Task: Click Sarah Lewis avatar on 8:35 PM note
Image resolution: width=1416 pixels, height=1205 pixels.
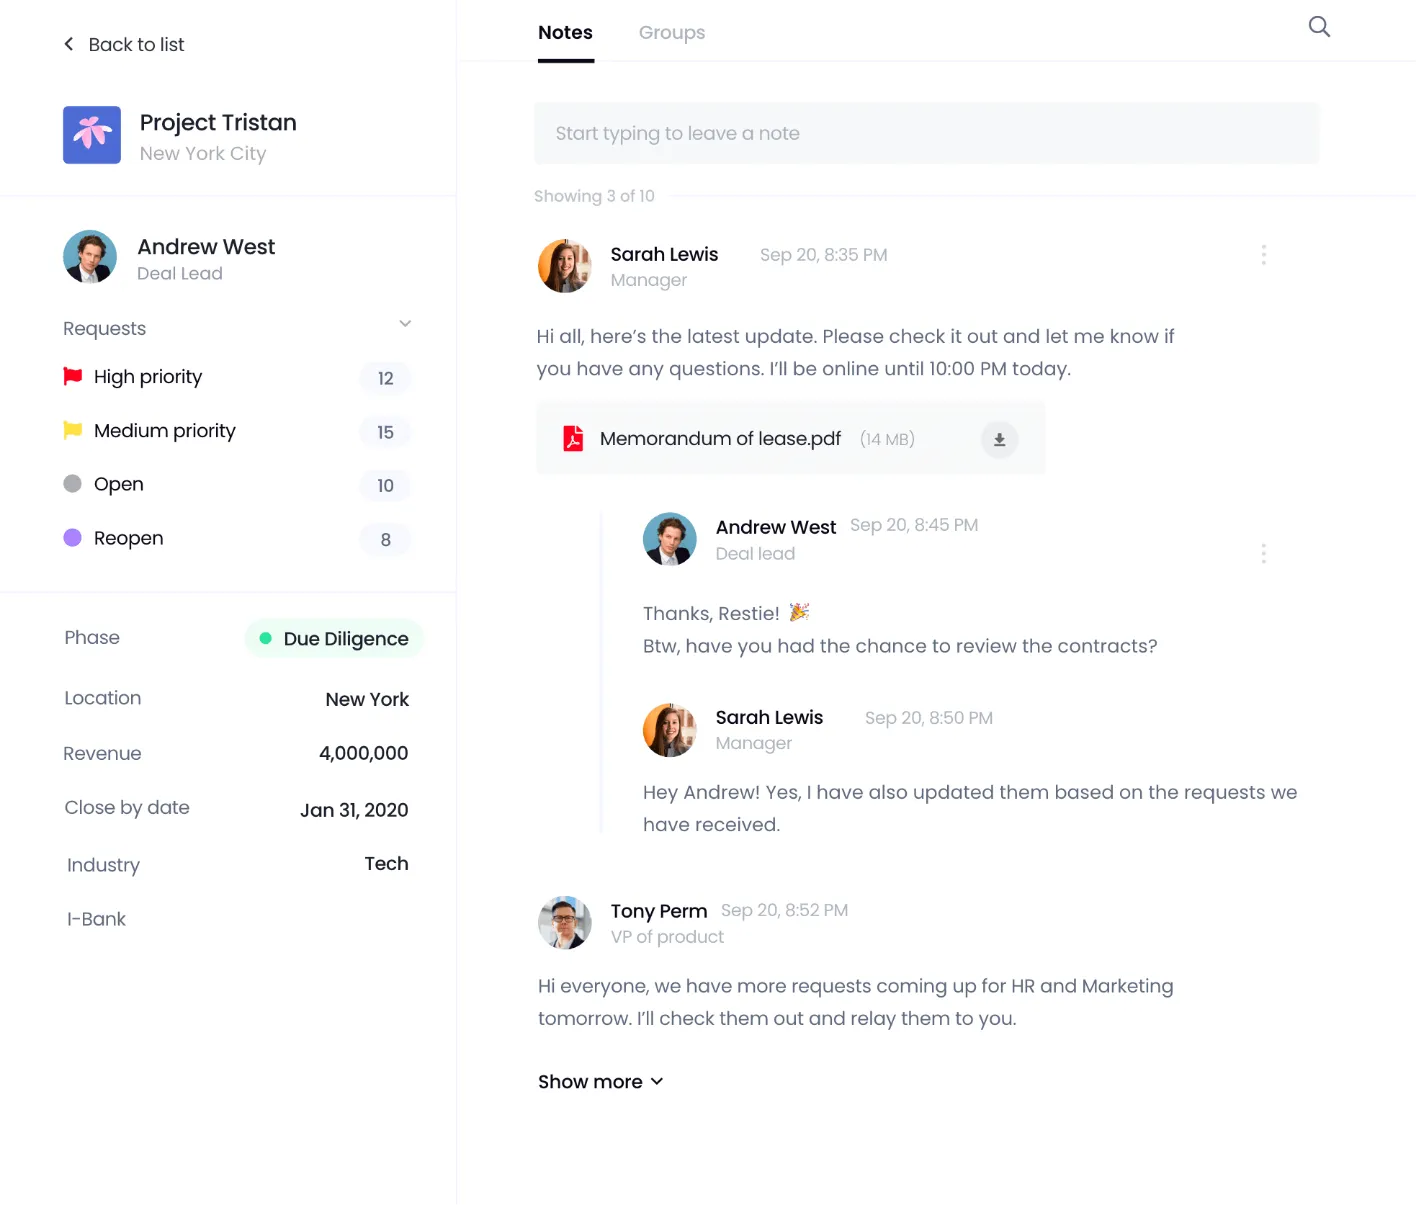Action: pyautogui.click(x=565, y=266)
